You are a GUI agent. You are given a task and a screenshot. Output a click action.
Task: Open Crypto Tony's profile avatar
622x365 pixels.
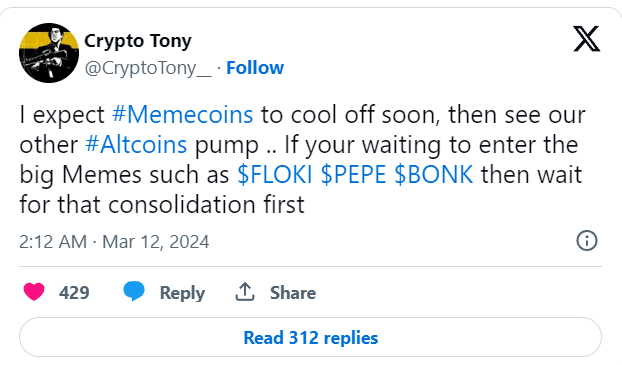[x=49, y=53]
